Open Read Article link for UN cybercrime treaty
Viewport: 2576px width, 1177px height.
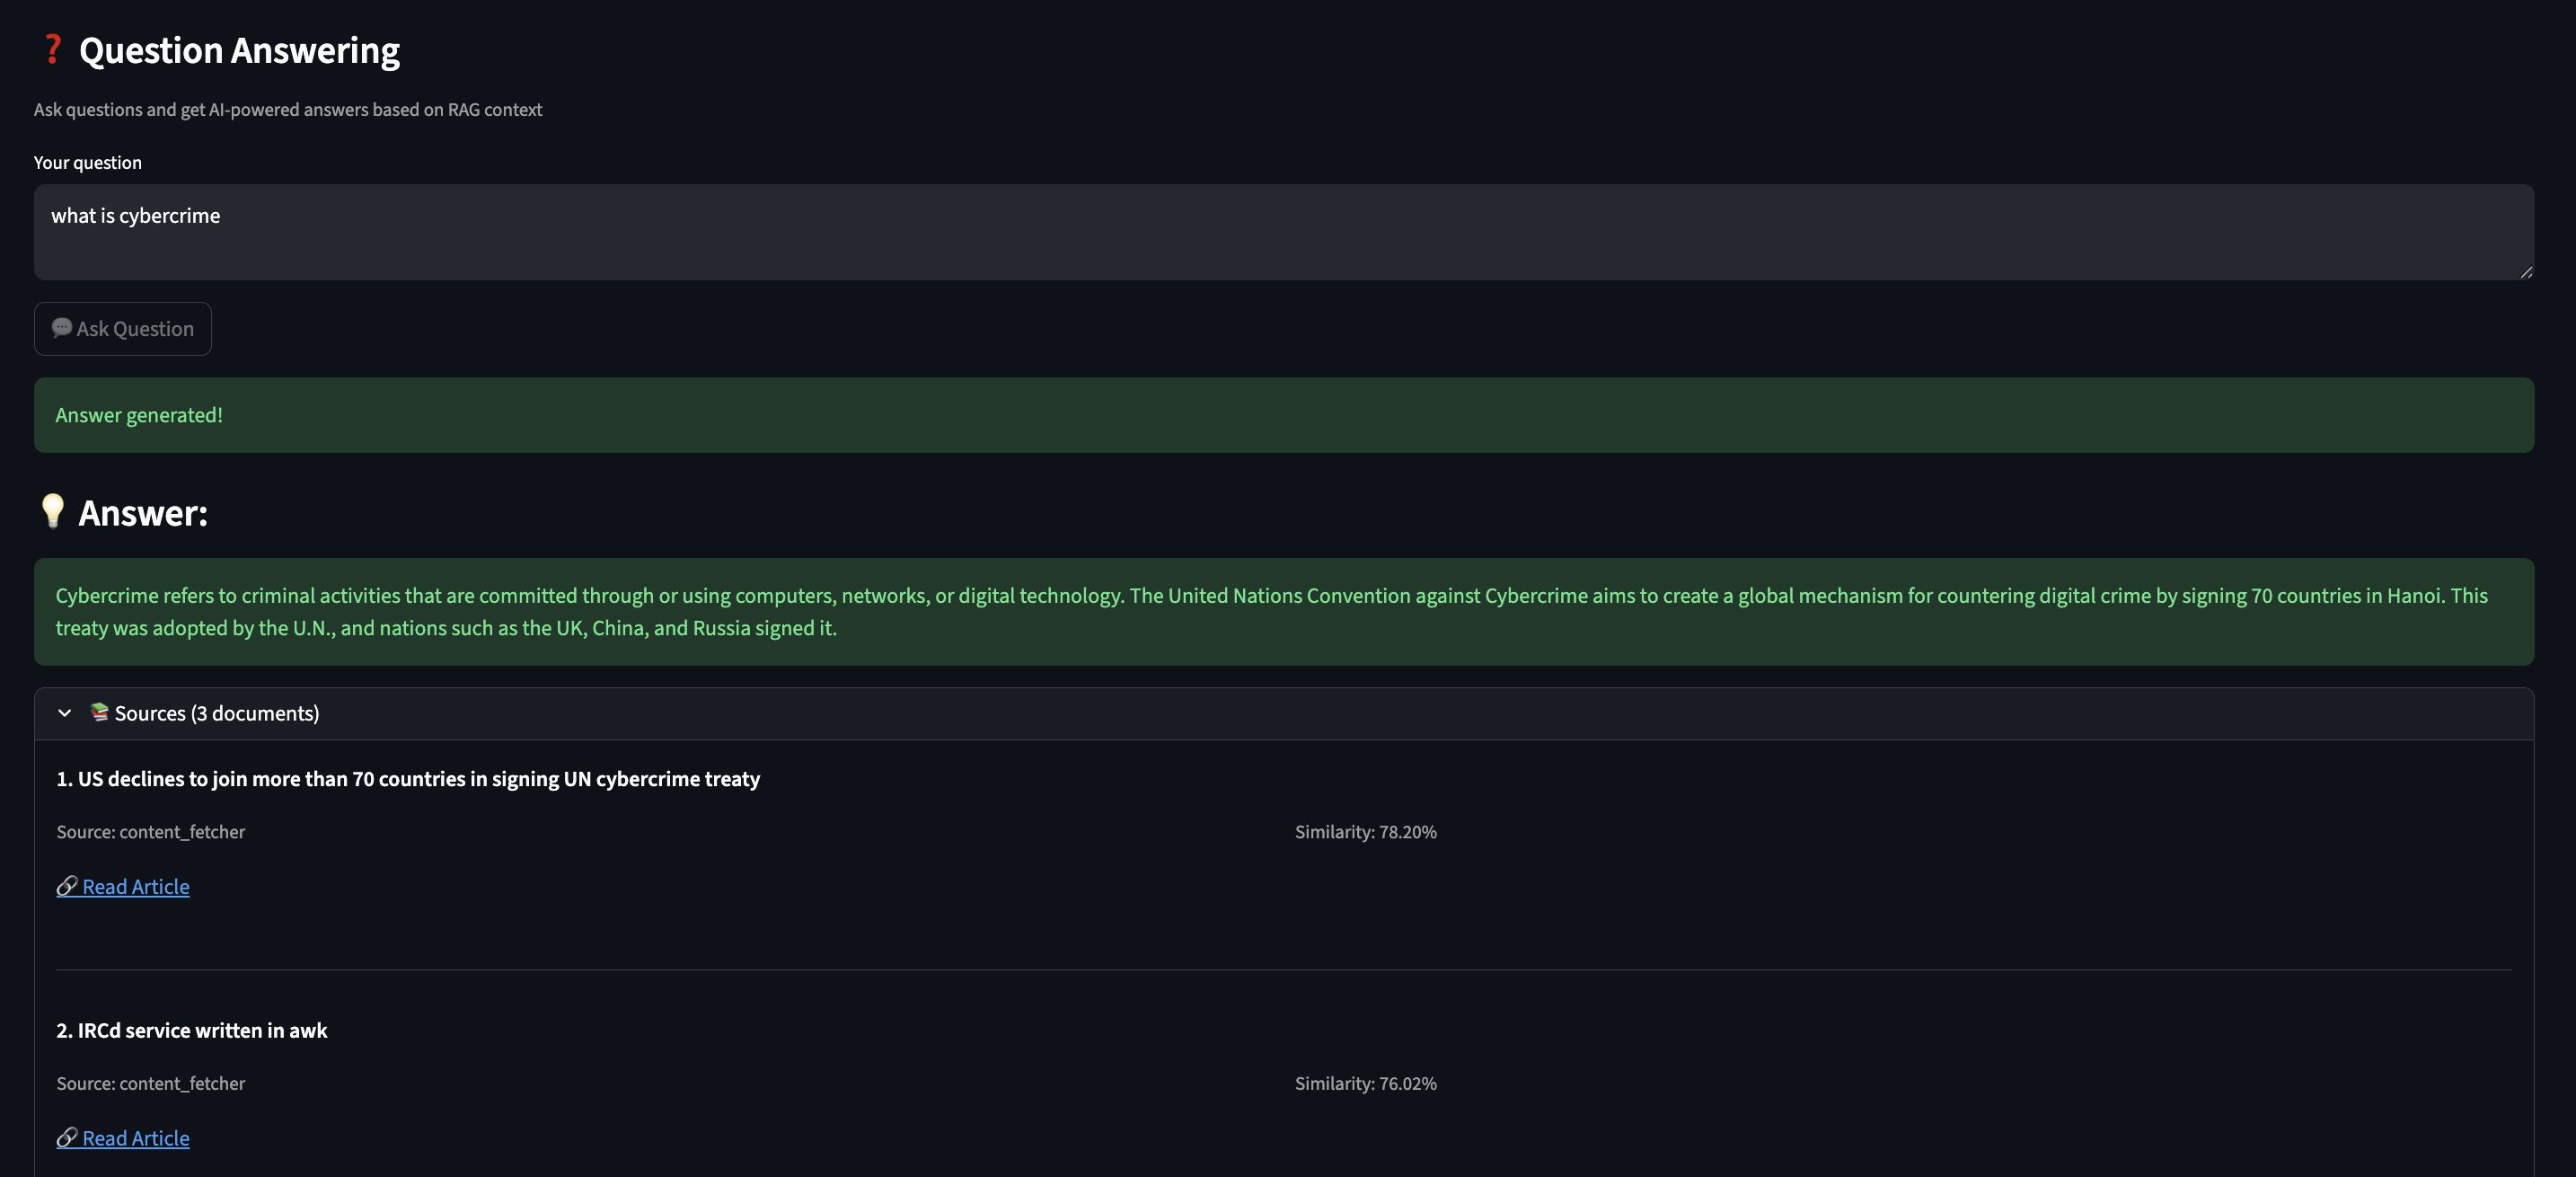click(135, 886)
